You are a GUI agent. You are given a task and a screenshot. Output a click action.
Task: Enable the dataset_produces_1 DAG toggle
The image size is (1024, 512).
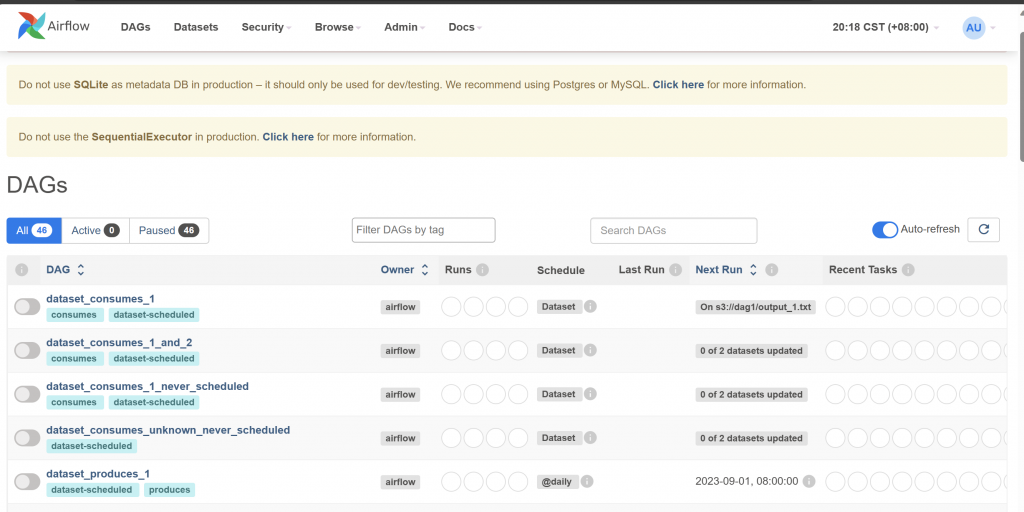click(27, 482)
